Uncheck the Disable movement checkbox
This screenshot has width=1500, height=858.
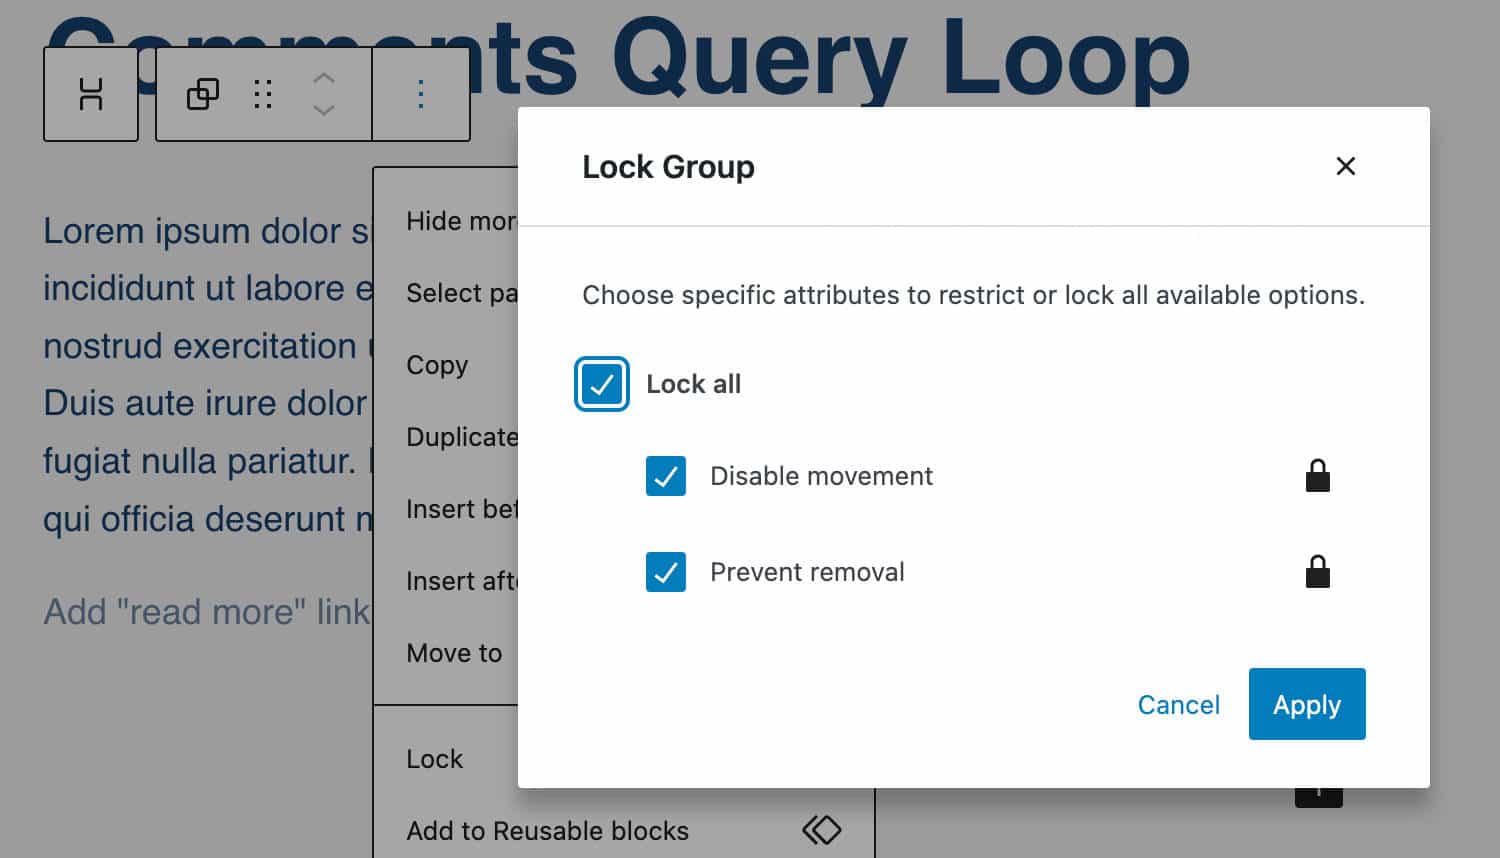pyautogui.click(x=666, y=476)
